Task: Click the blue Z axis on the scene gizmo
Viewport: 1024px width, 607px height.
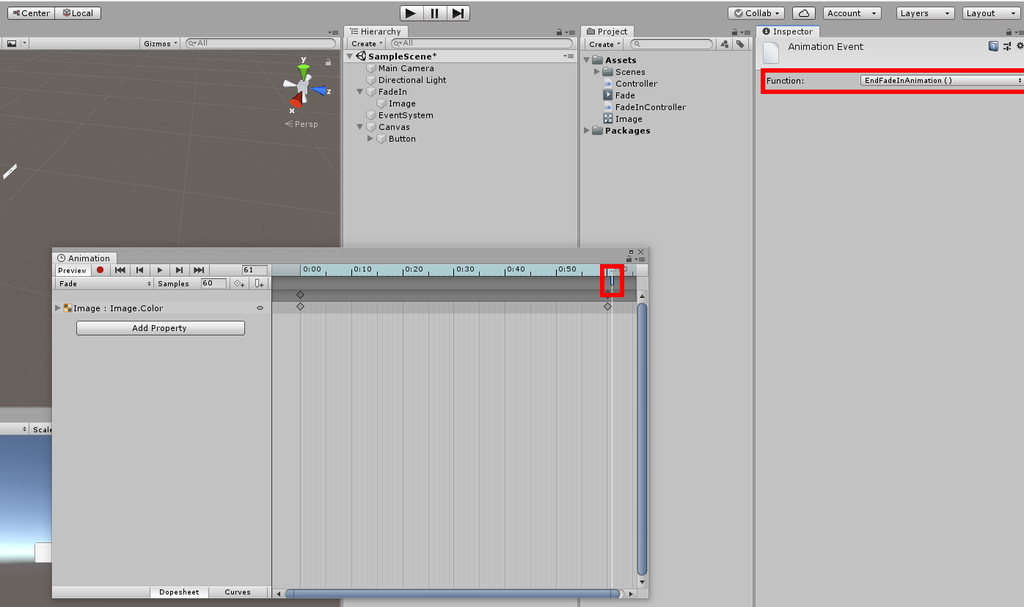Action: point(321,91)
